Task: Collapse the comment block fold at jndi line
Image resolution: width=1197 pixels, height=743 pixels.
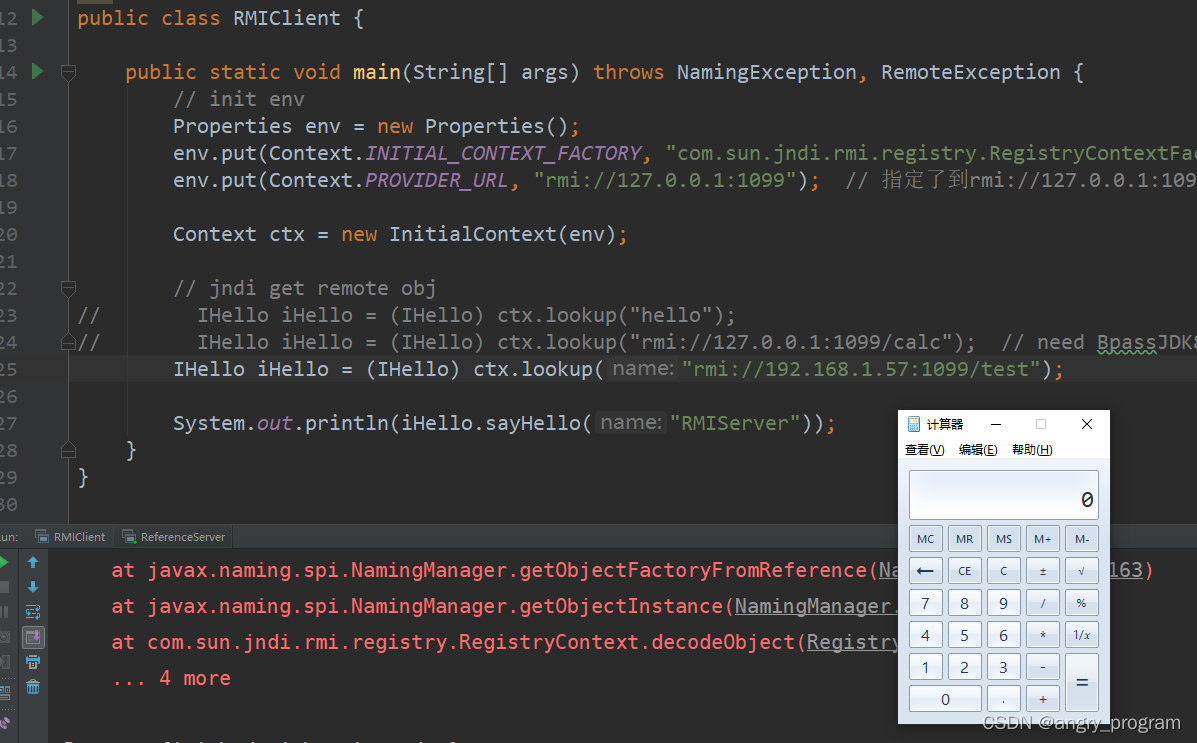Action: point(68,289)
